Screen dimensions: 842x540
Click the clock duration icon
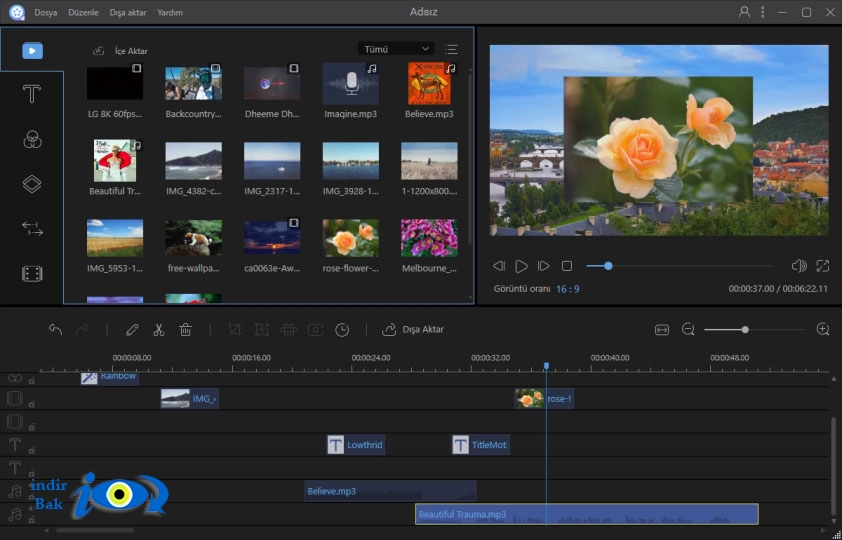point(342,330)
